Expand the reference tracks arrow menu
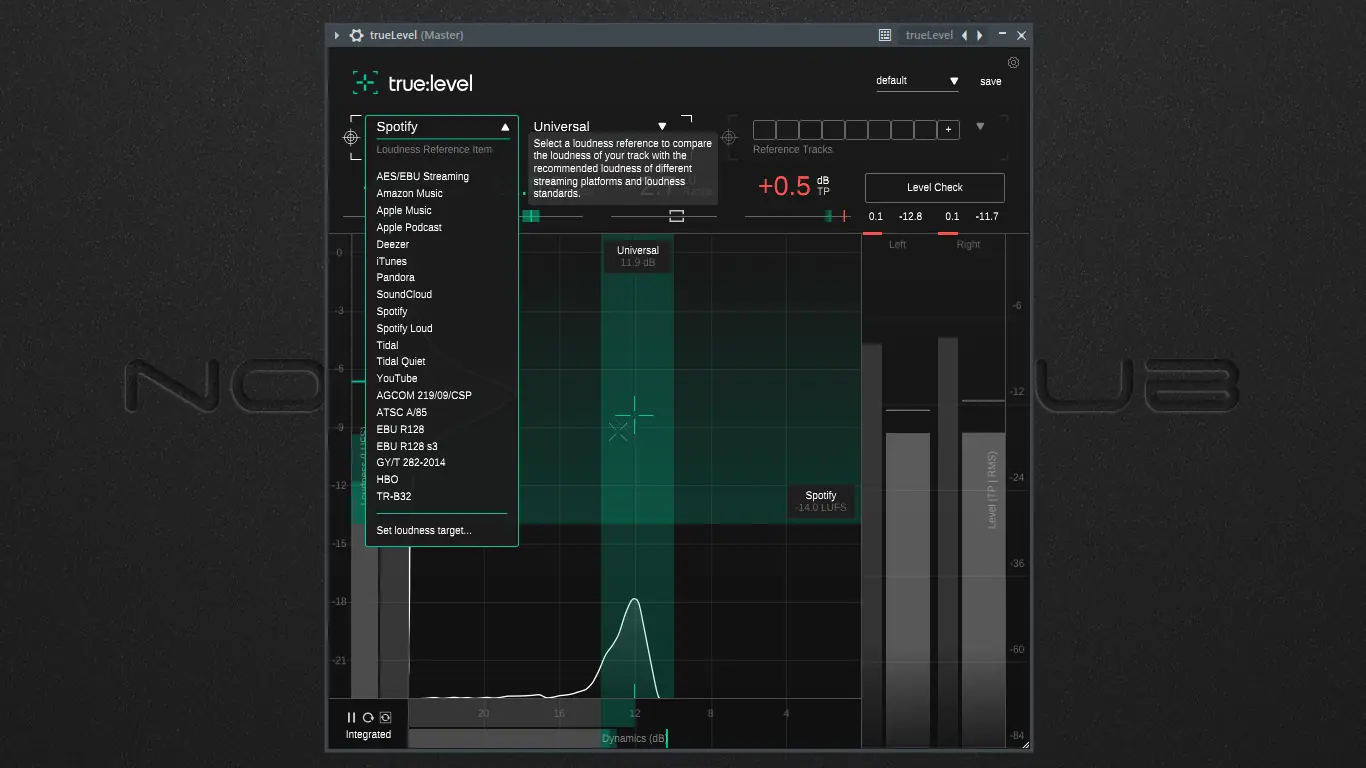 tap(980, 127)
